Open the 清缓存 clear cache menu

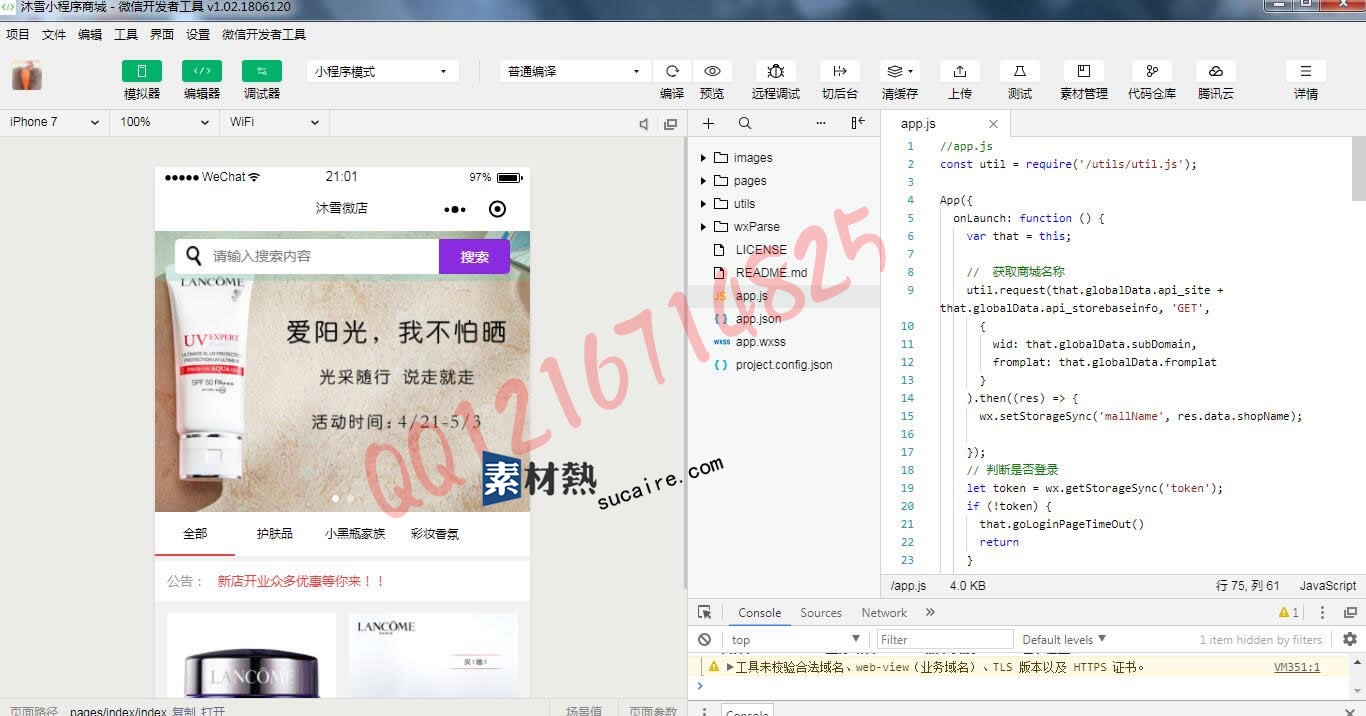pyautogui.click(x=900, y=71)
